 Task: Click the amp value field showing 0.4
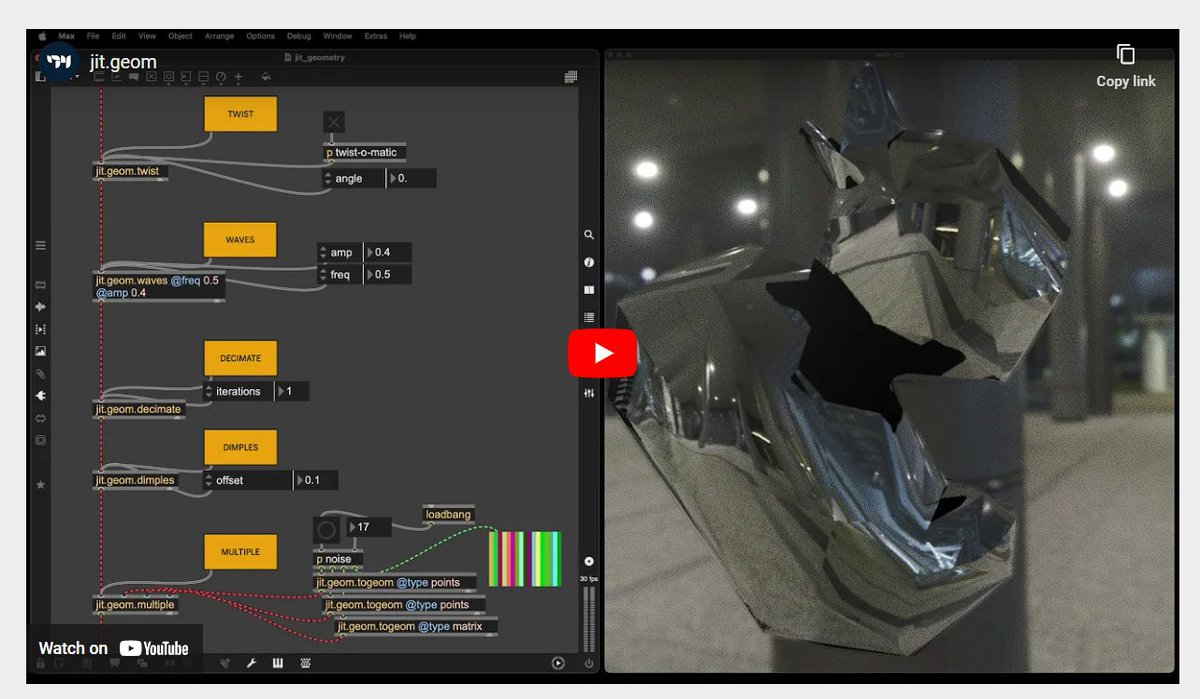tap(388, 252)
